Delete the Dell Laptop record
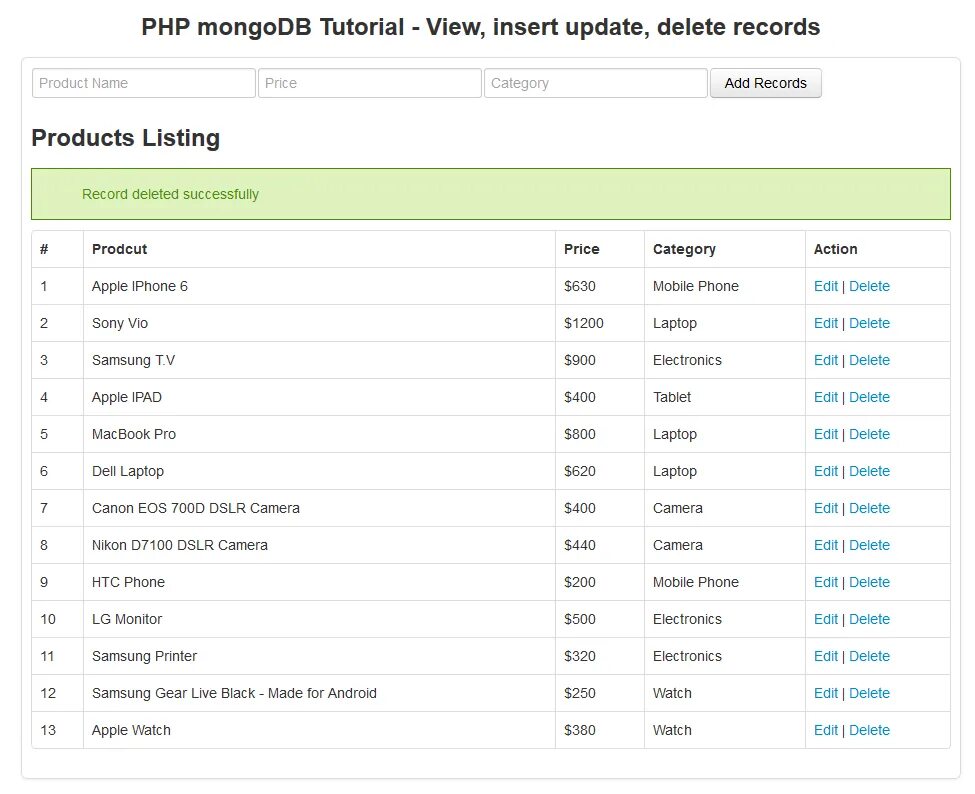Image resolution: width=975 pixels, height=794 pixels. [869, 471]
